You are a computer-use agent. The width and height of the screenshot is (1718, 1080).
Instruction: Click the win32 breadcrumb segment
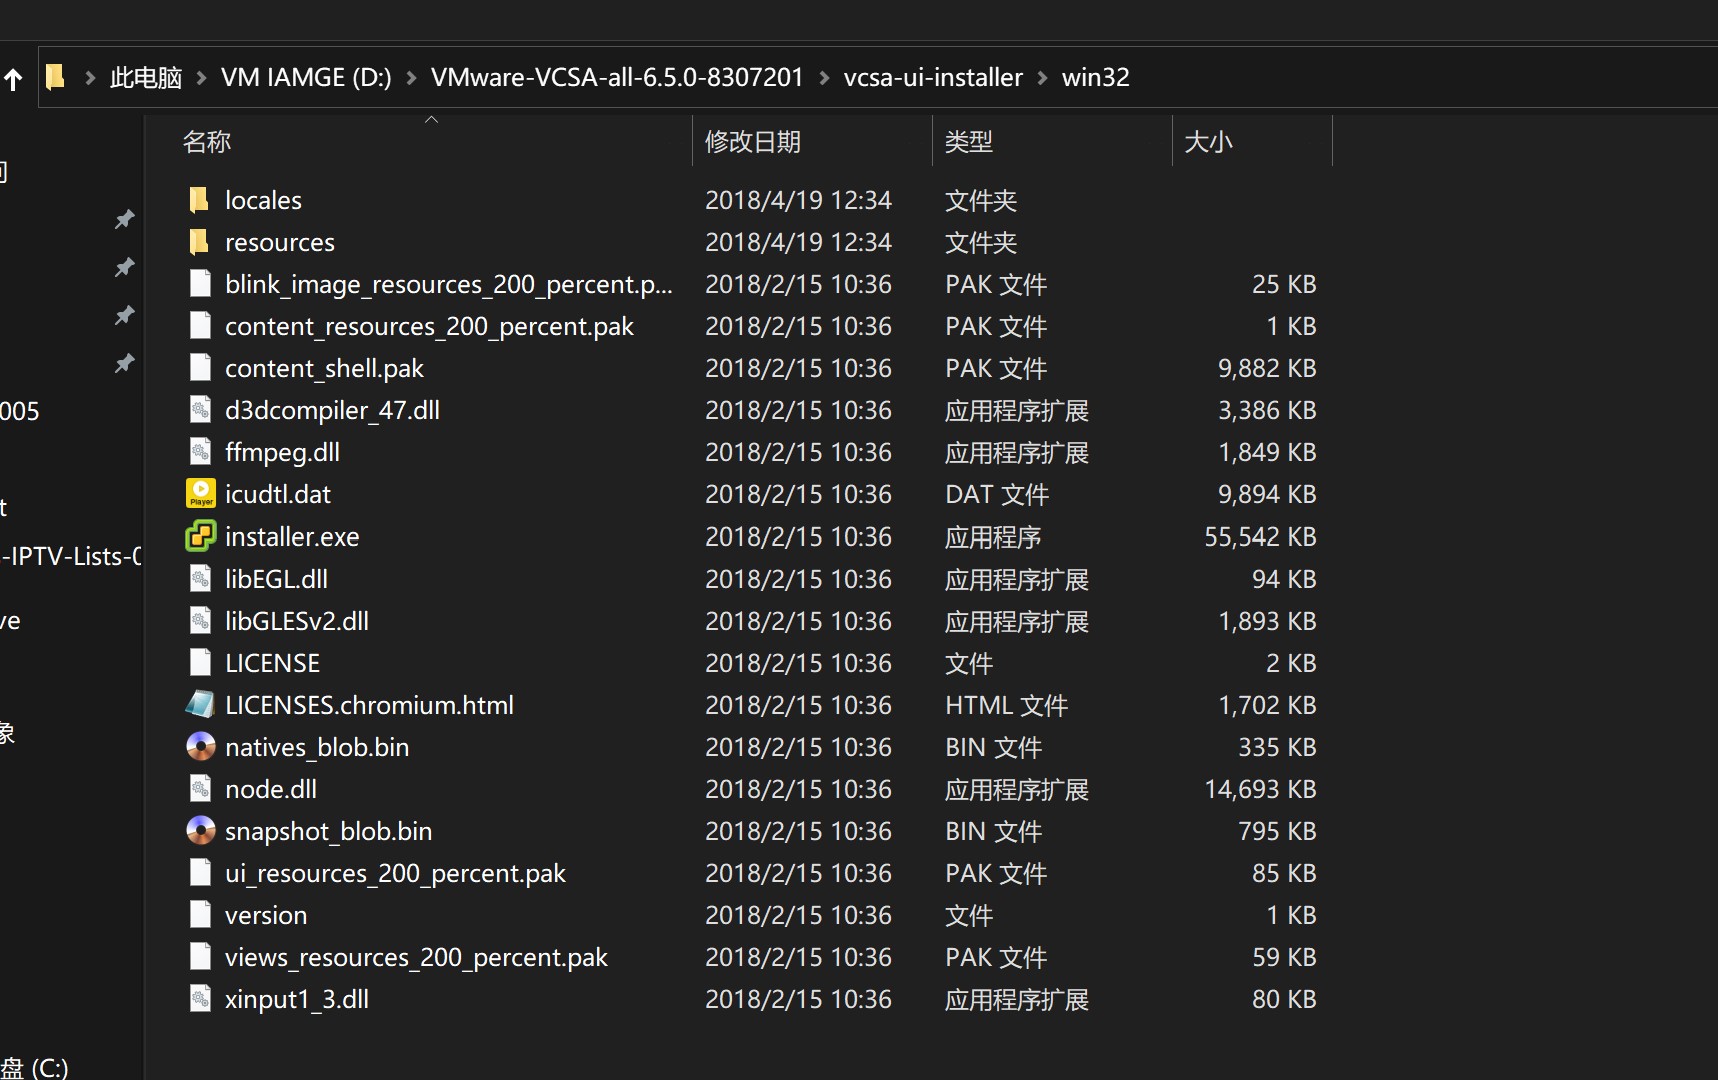pos(1095,78)
